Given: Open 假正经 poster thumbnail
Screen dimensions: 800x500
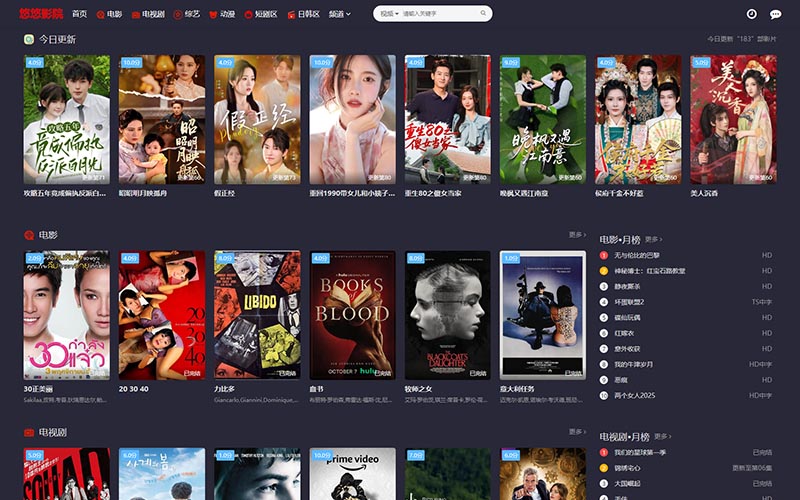Looking at the screenshot, I should 257,119.
